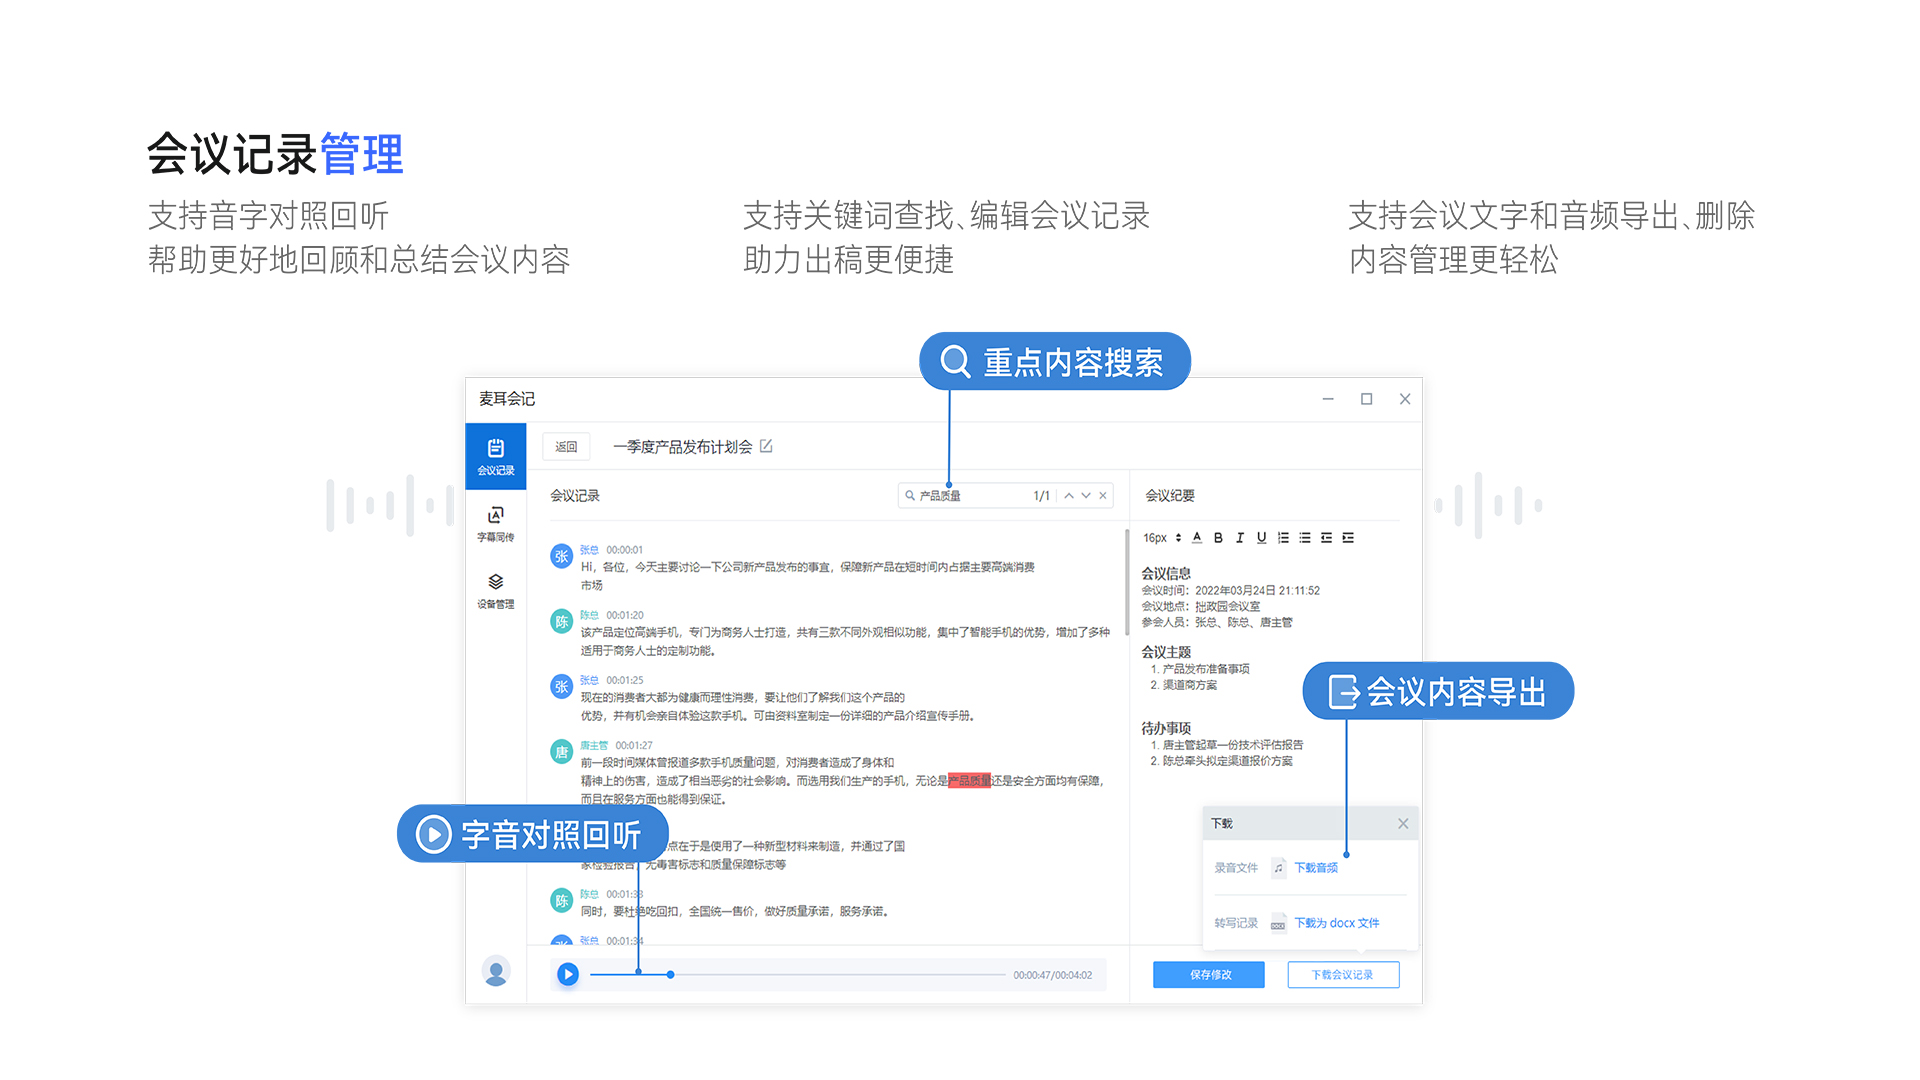This screenshot has height=1080, width=1920.
Task: Jump to the previous search result
Action: coord(1069,496)
